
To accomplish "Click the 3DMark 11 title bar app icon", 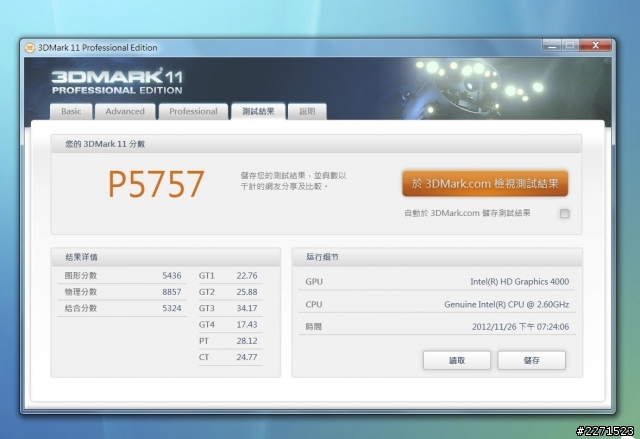I will tap(30, 48).
